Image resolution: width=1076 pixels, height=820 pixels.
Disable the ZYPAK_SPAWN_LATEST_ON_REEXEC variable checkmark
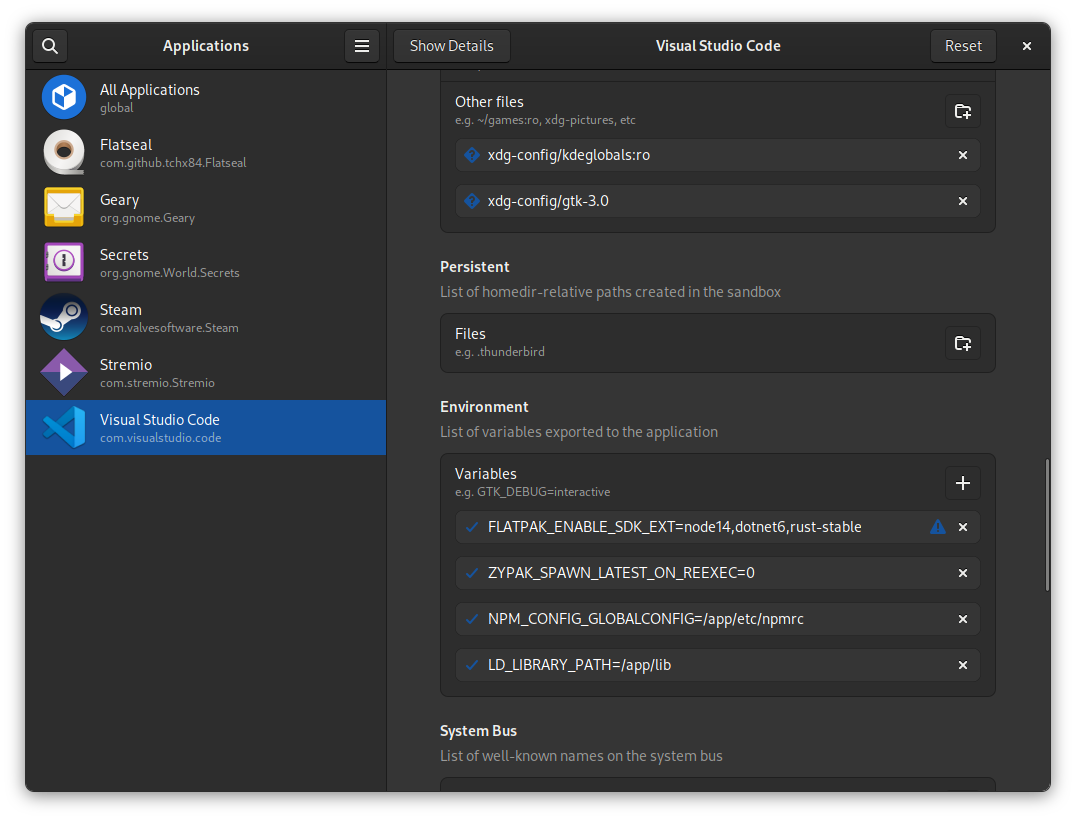(x=471, y=573)
